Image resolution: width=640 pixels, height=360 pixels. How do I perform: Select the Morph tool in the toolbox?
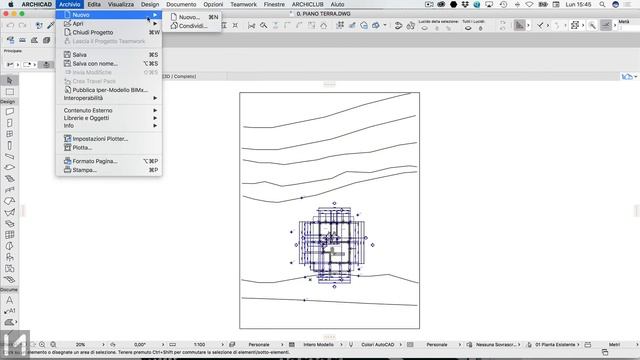(10, 246)
